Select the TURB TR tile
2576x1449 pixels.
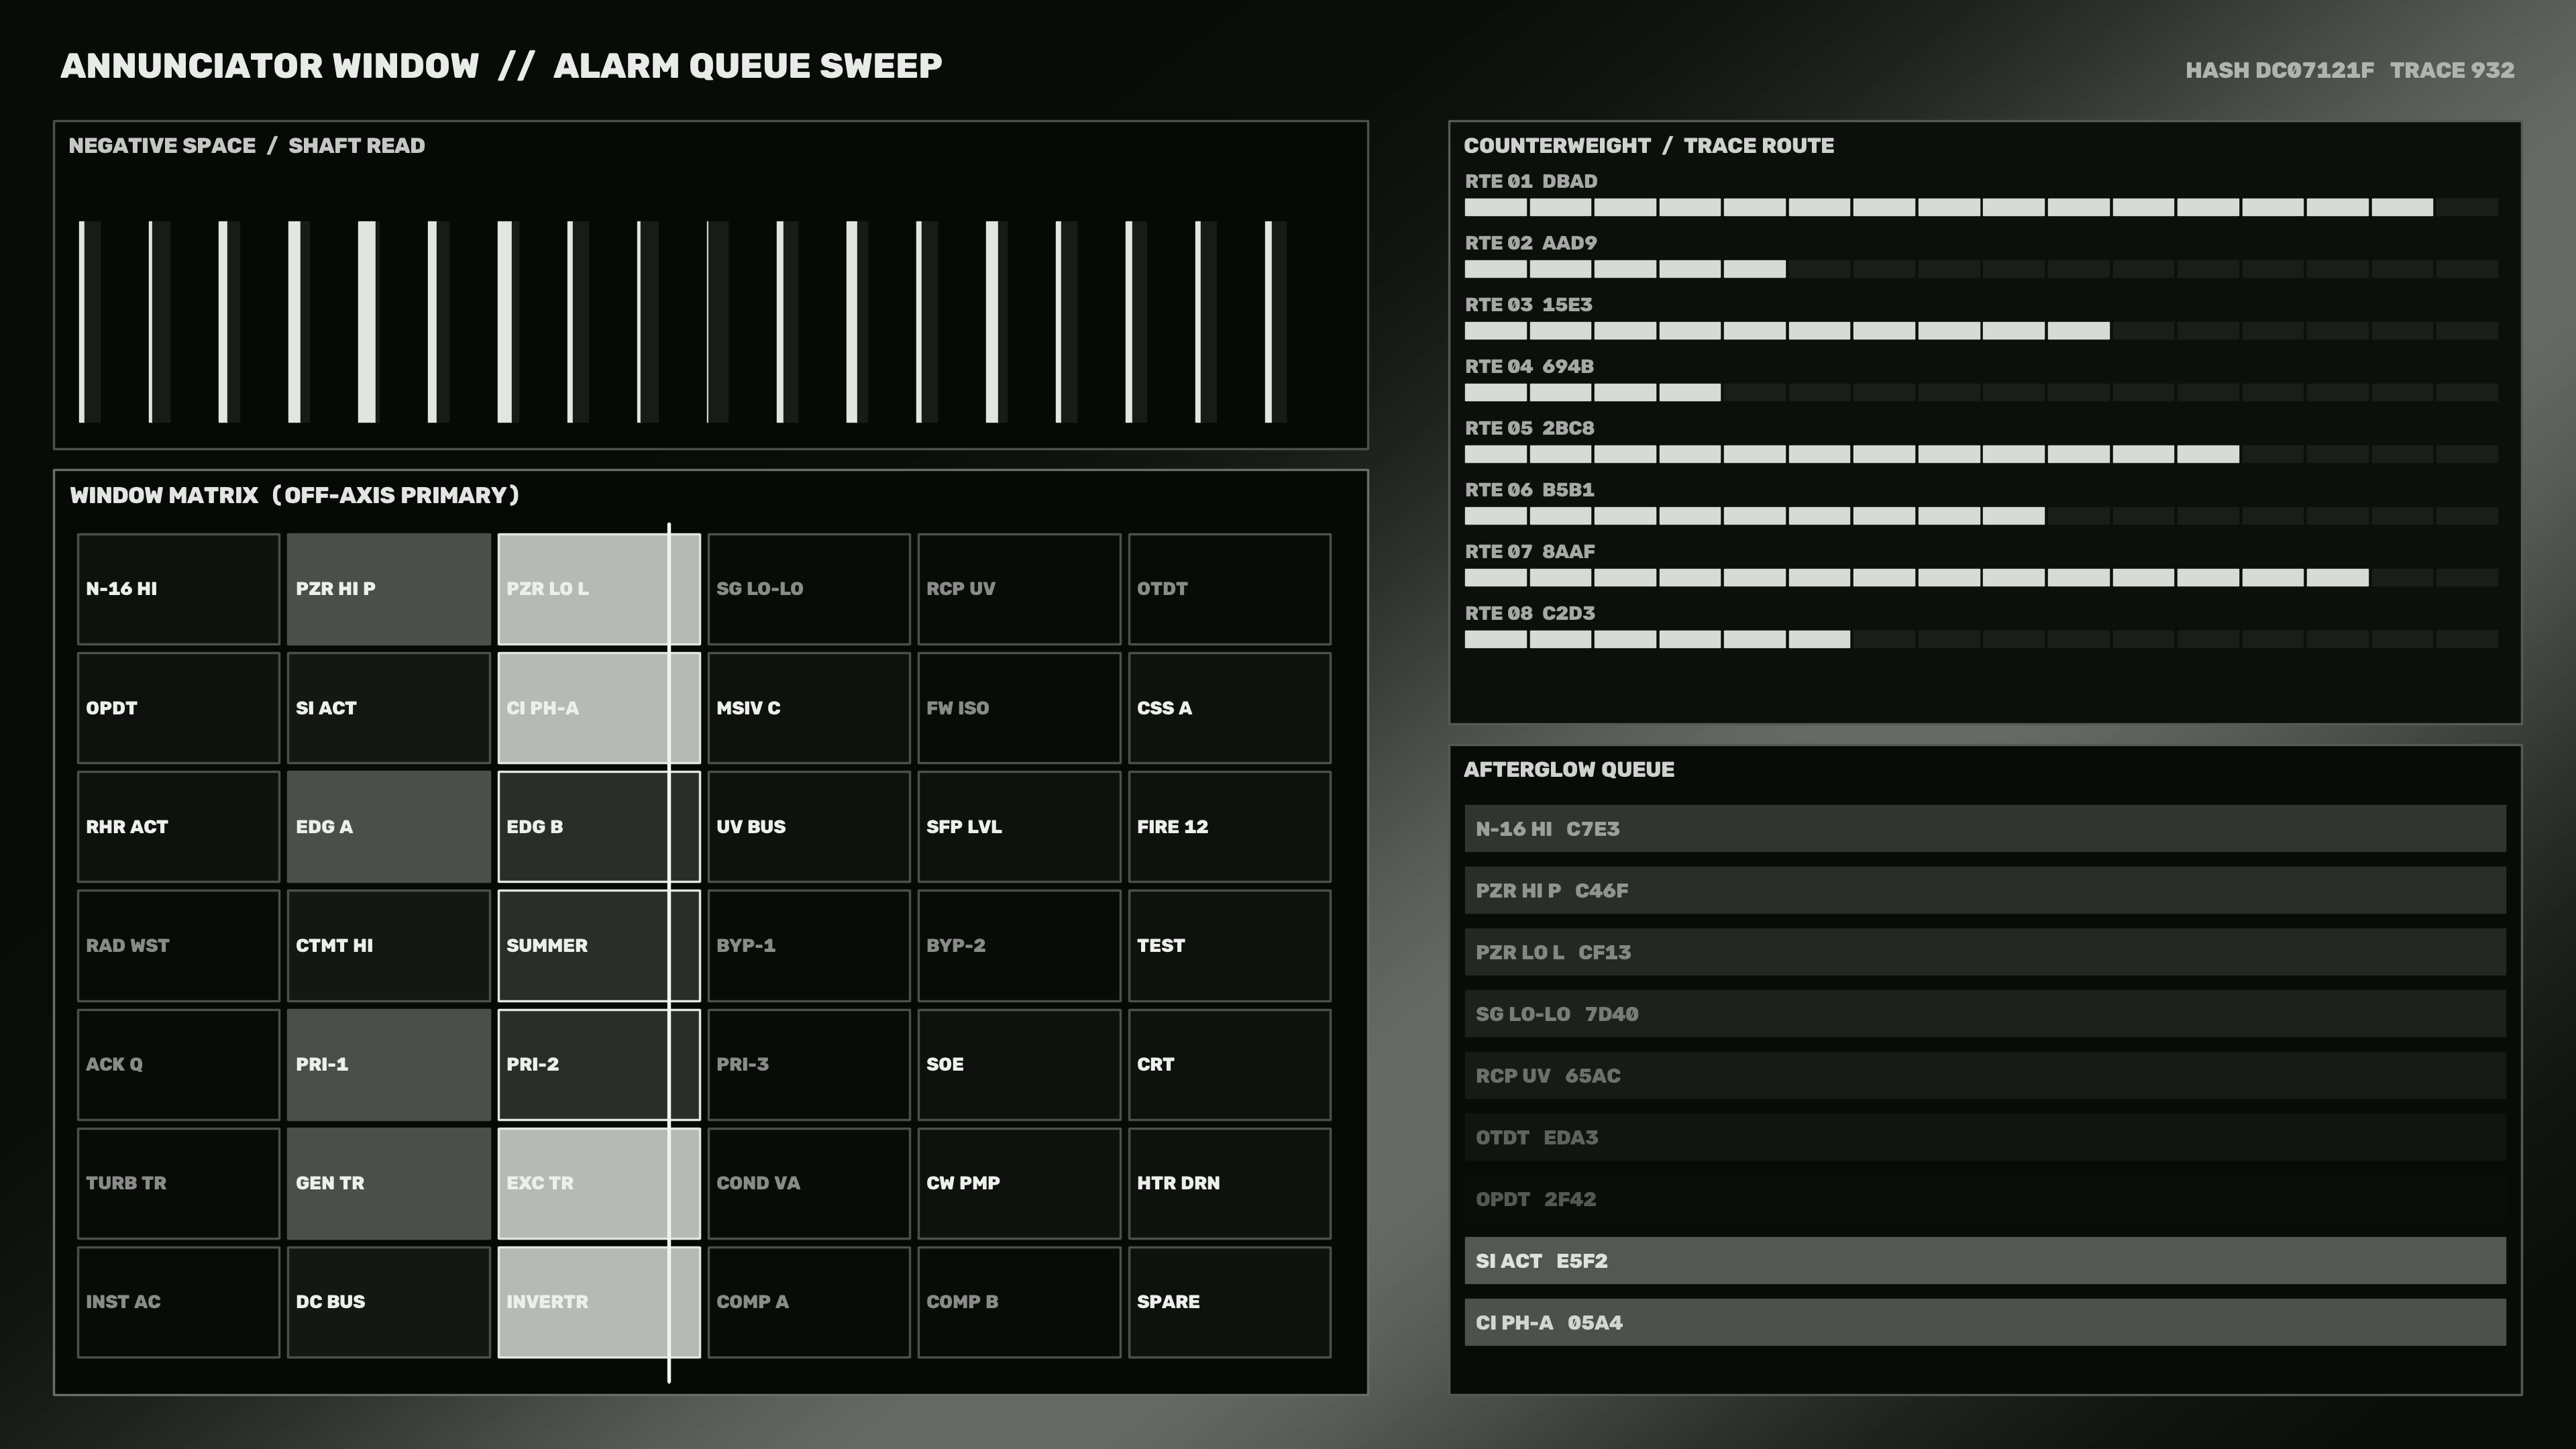pyautogui.click(x=178, y=1183)
